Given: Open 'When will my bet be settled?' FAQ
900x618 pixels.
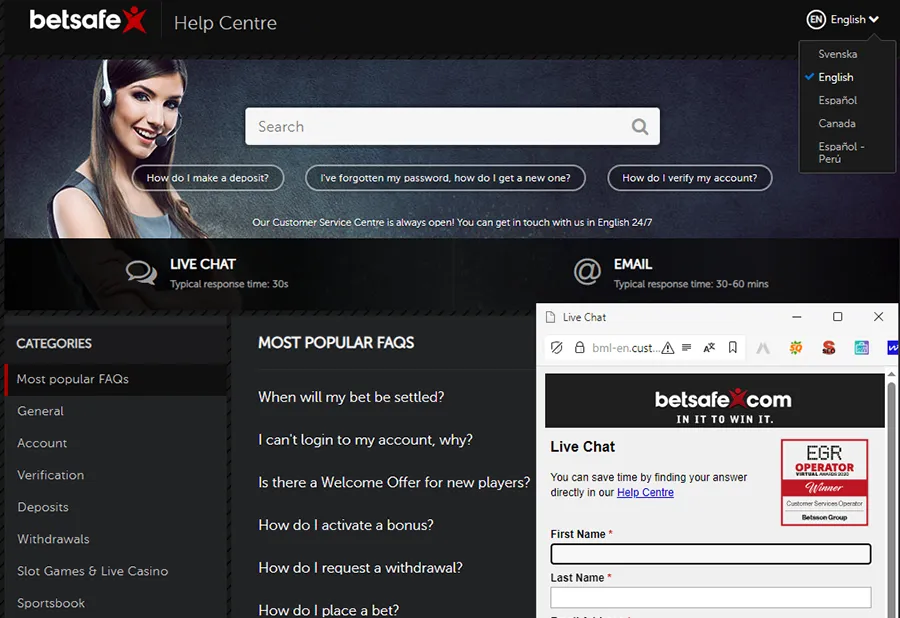Looking at the screenshot, I should 351,397.
